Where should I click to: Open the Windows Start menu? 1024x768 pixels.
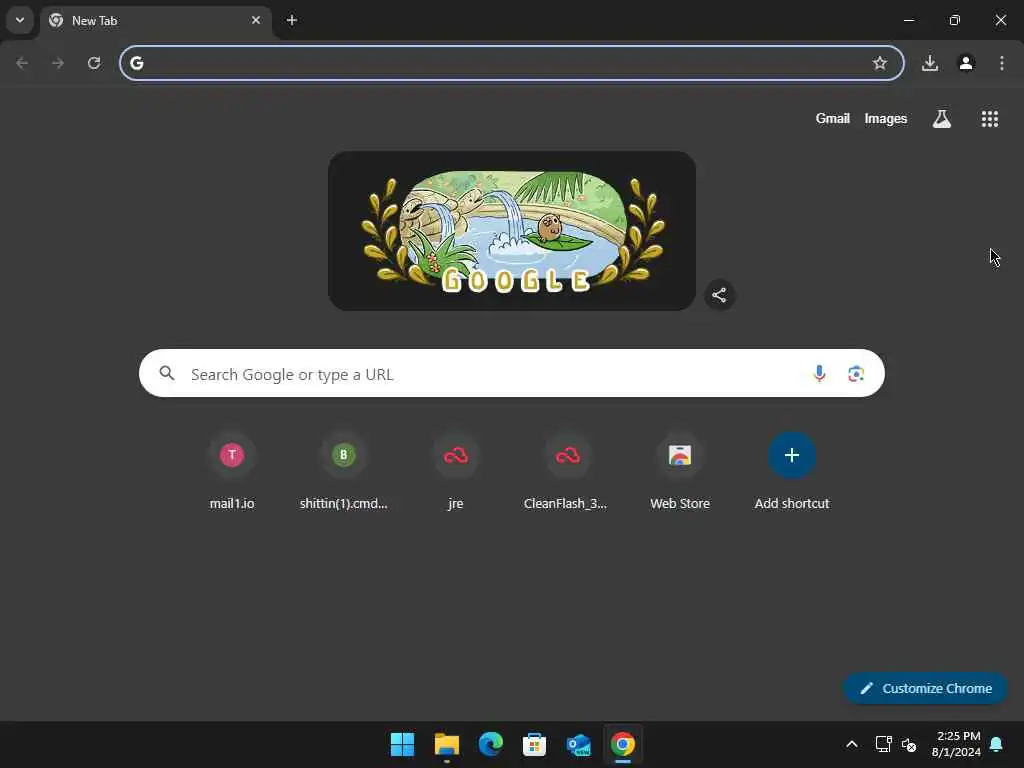402,744
